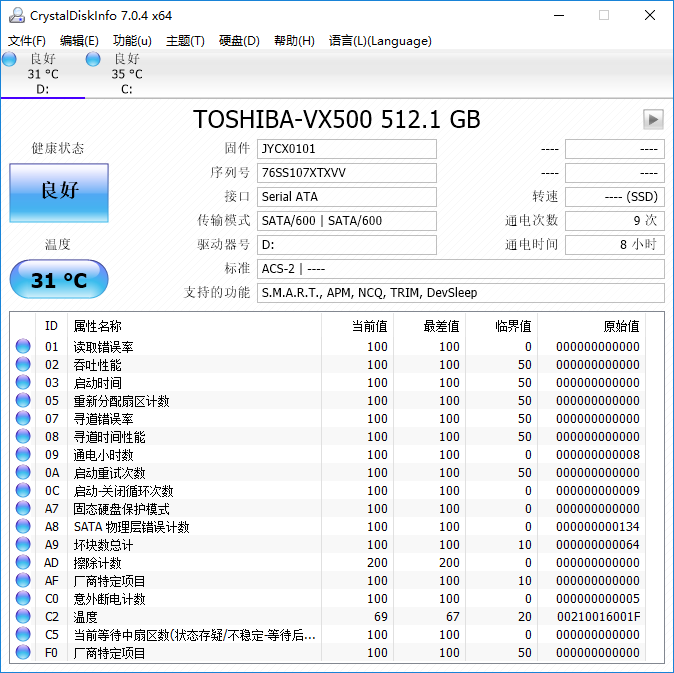Click status orb for attribute A9 坏块数总计
Screen dimensions: 674x673
(23, 545)
